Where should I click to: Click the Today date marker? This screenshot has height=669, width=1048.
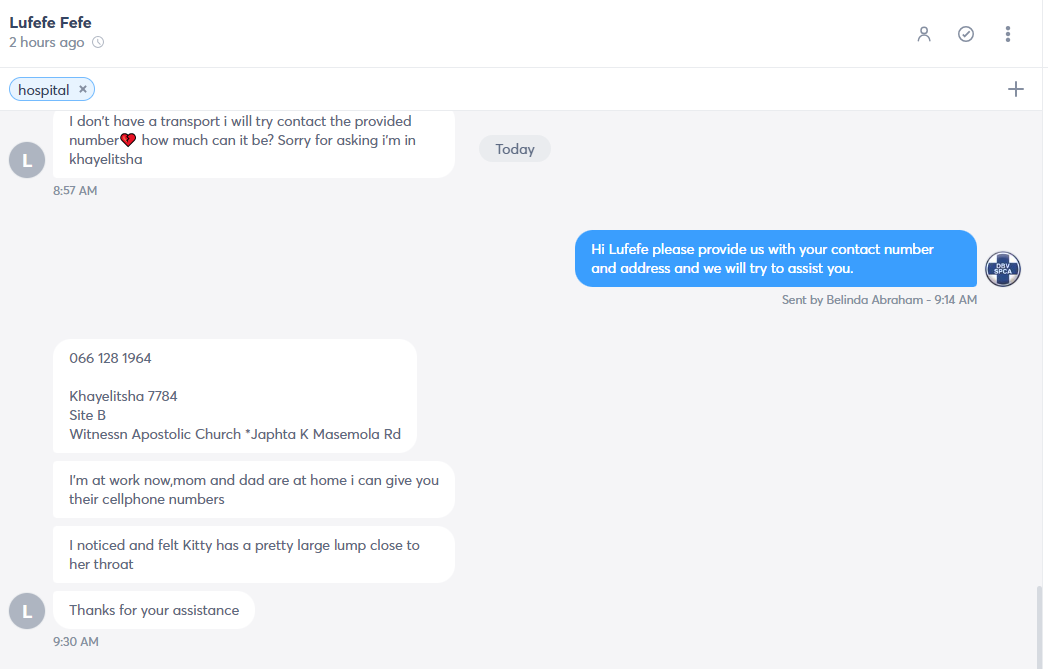(x=515, y=149)
